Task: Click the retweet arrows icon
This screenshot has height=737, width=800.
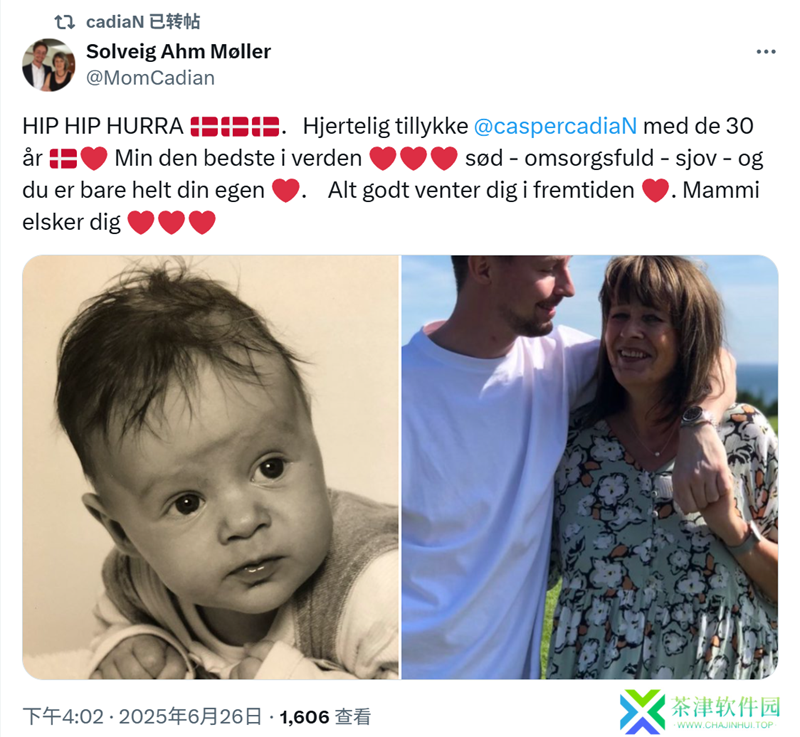Action: pyautogui.click(x=64, y=22)
